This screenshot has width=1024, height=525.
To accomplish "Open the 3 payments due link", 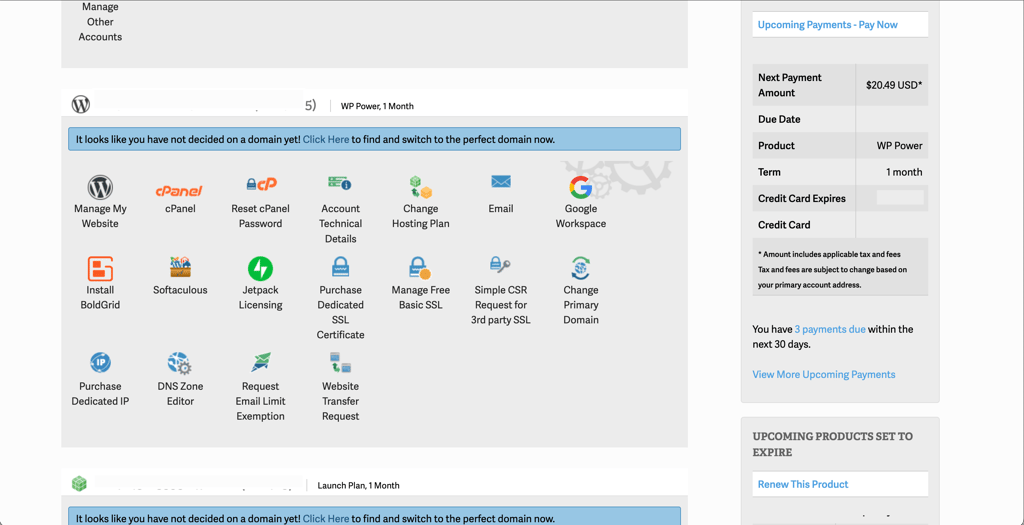I will 830,329.
